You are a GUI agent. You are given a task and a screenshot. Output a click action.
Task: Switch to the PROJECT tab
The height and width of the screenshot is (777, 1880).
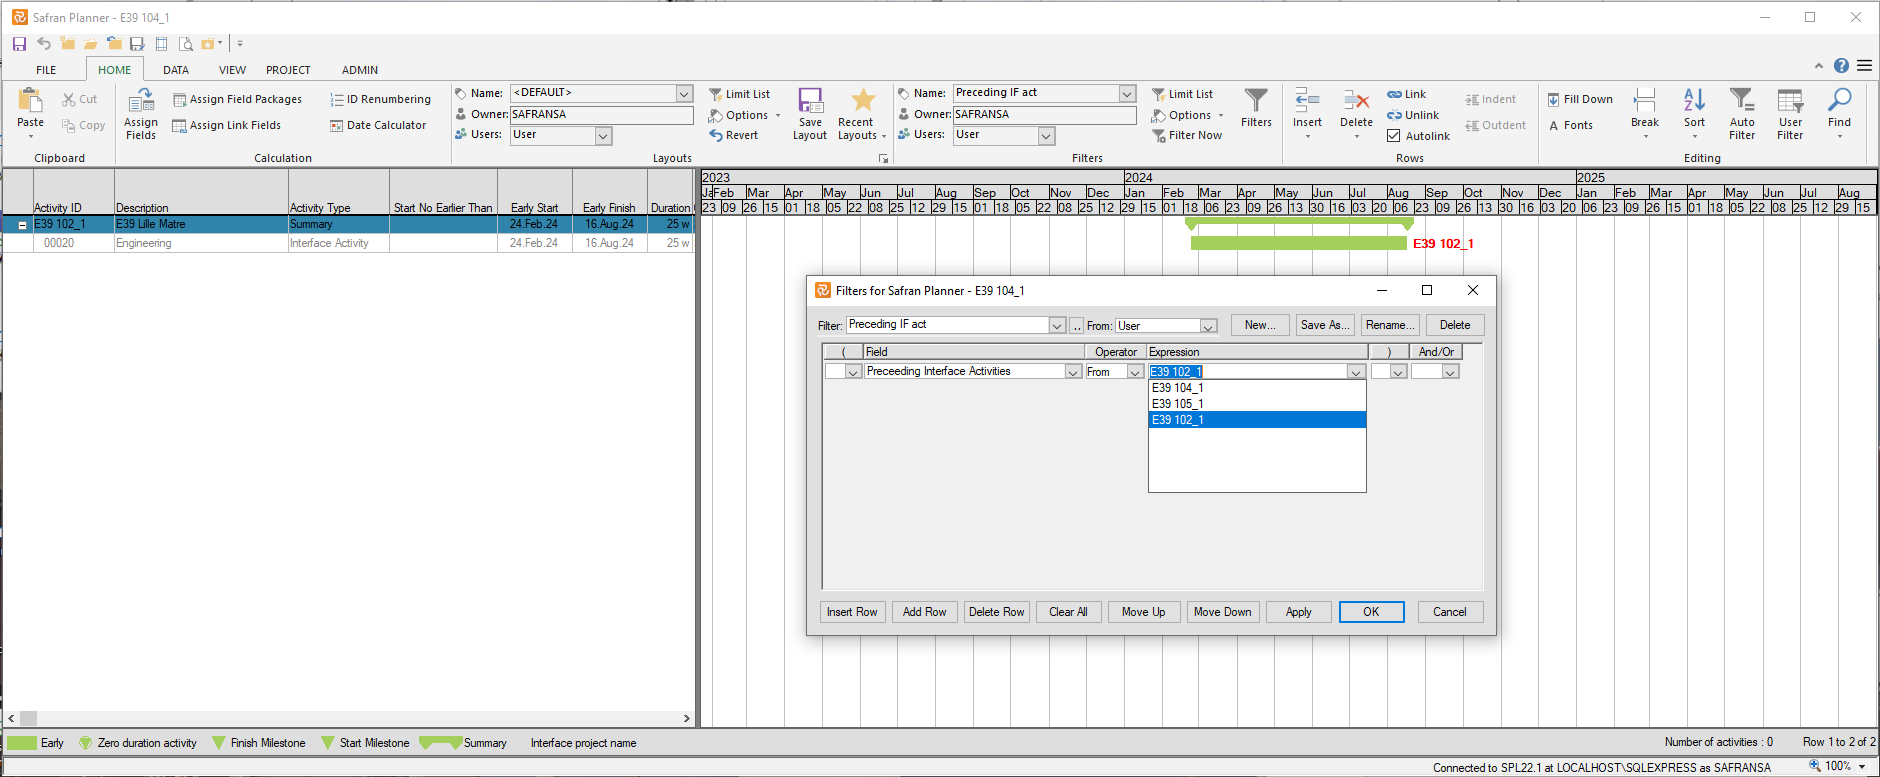click(288, 70)
